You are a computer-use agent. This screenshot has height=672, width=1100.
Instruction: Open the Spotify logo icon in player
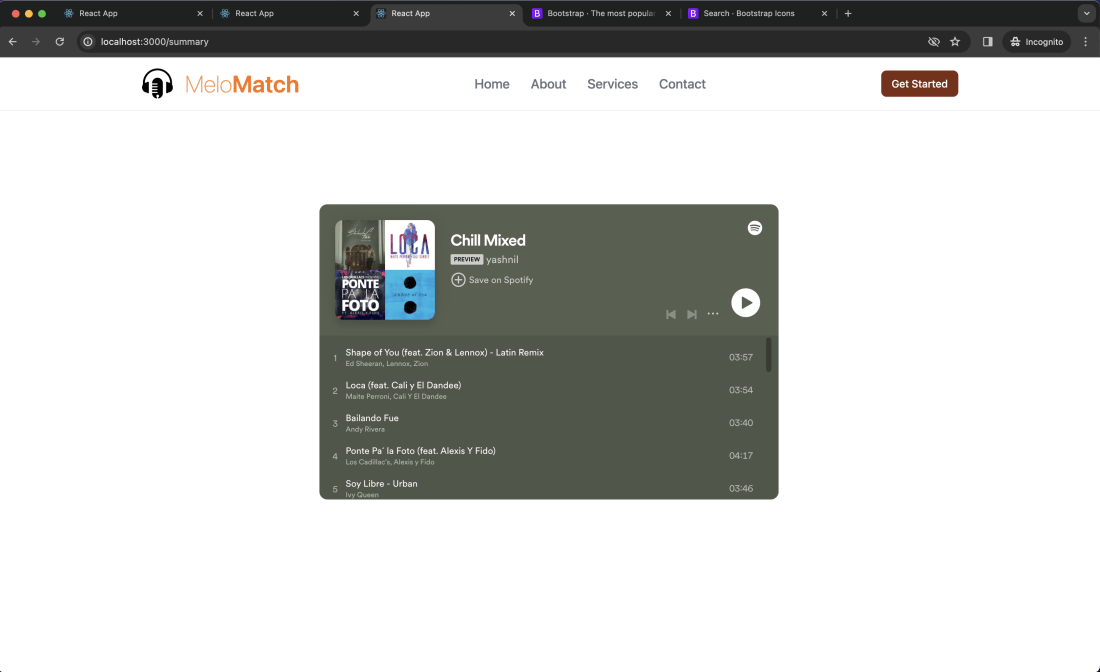(x=755, y=228)
